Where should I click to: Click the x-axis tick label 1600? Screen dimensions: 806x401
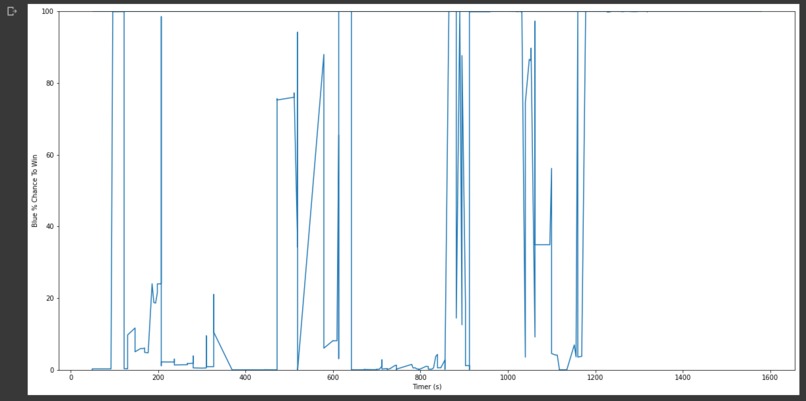click(770, 377)
